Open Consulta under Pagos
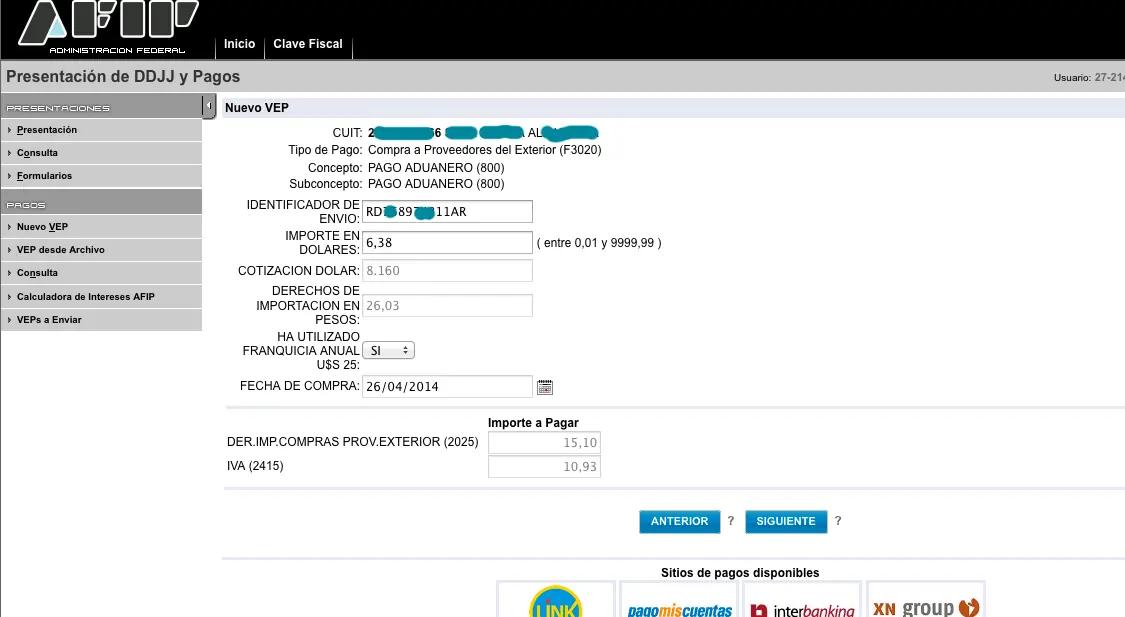This screenshot has height=617, width=1125. point(101,273)
